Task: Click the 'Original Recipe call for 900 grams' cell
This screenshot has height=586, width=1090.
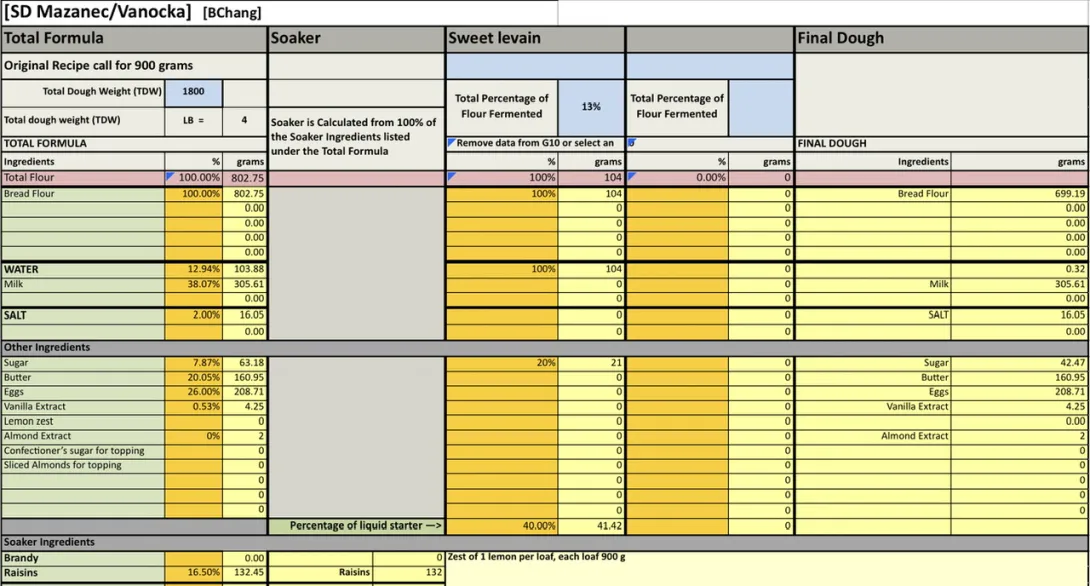Action: point(134,66)
